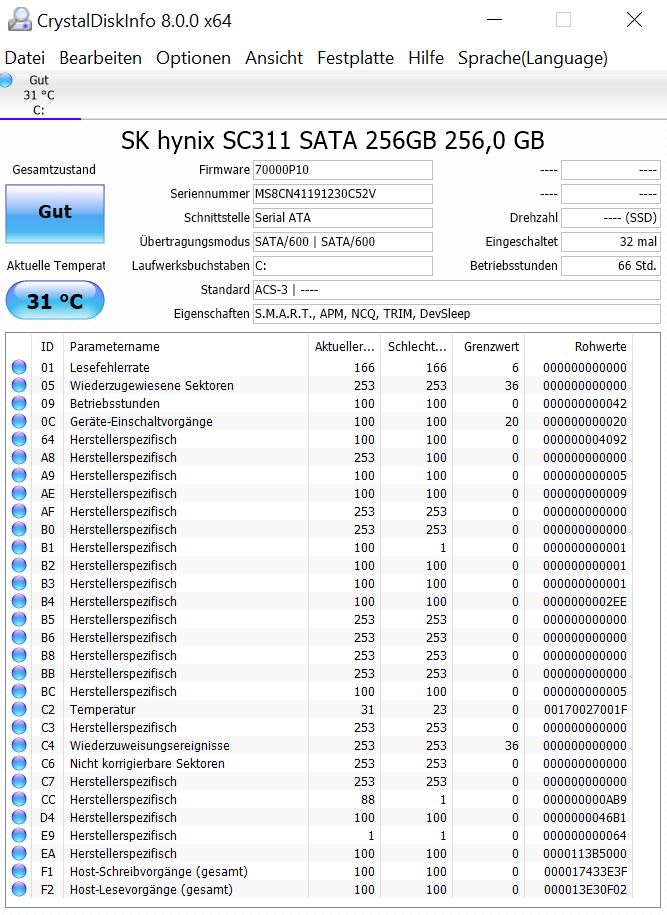Click the status orb for Temperatur row
Viewport: 667px width, 915px height.
coord(19,709)
